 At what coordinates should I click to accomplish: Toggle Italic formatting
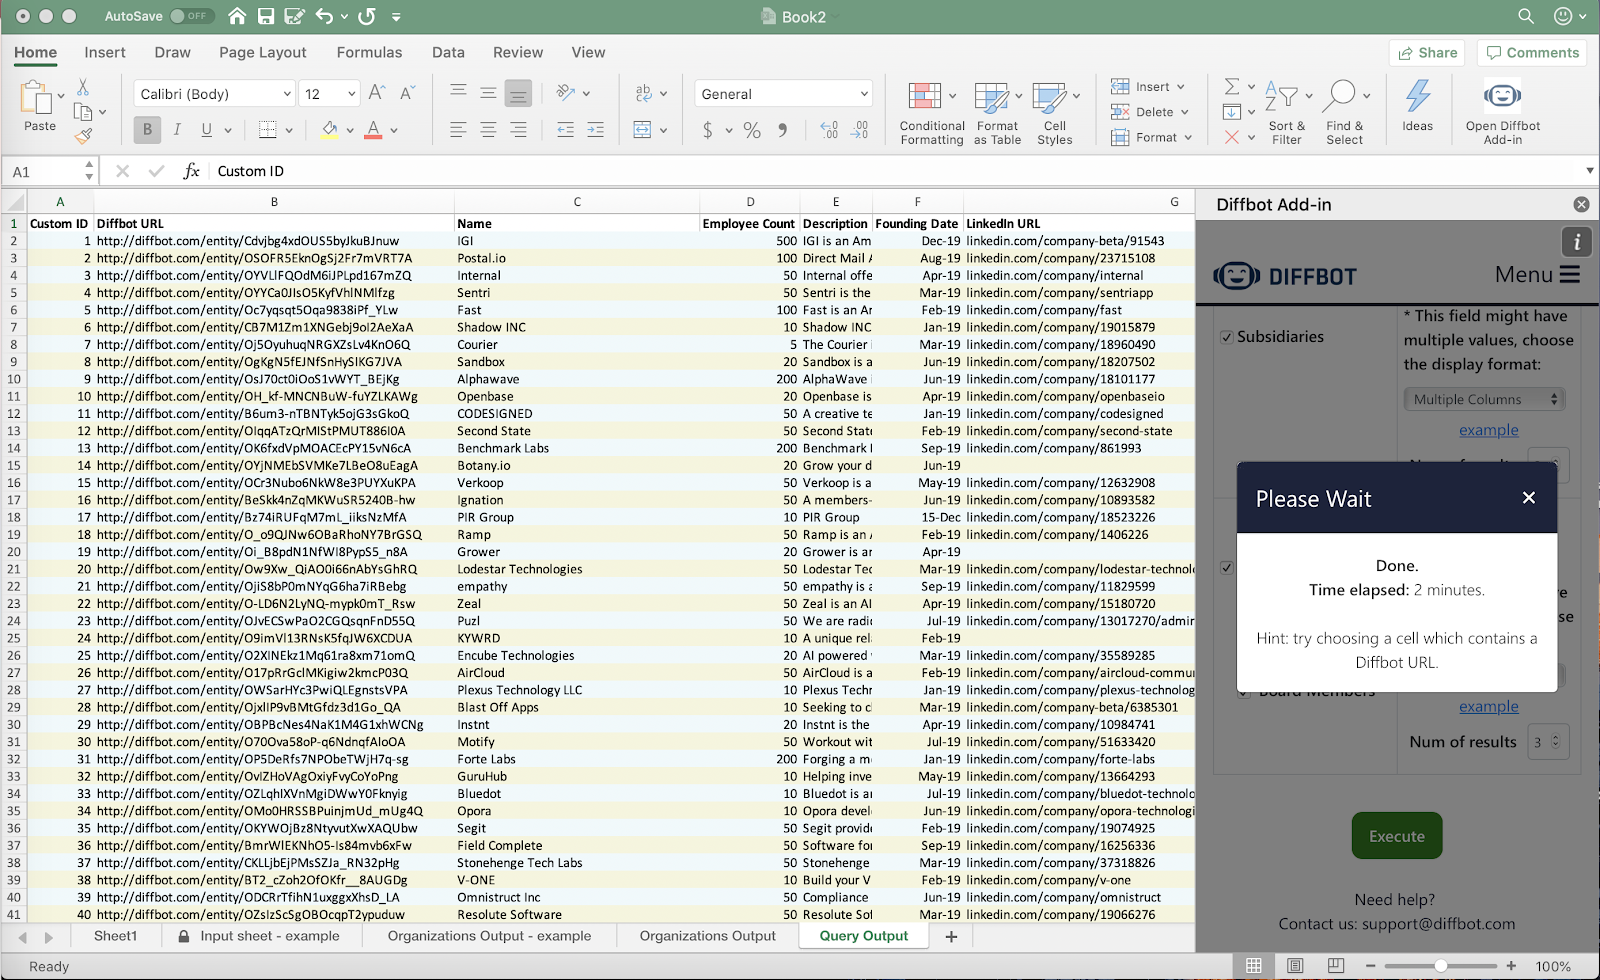pyautogui.click(x=177, y=129)
